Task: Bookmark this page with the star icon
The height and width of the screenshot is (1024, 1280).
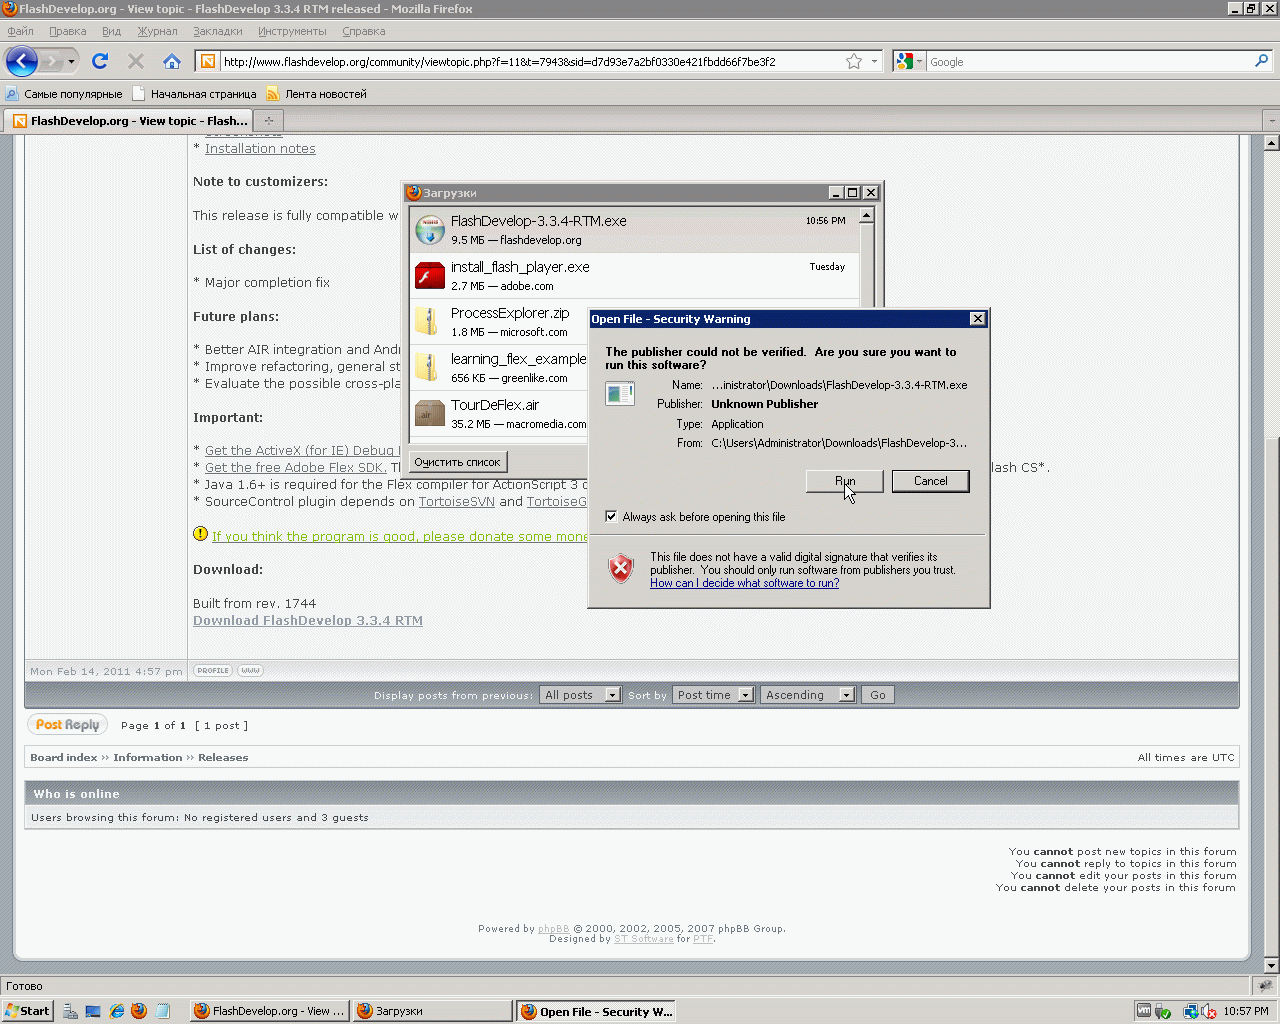Action: pos(854,61)
